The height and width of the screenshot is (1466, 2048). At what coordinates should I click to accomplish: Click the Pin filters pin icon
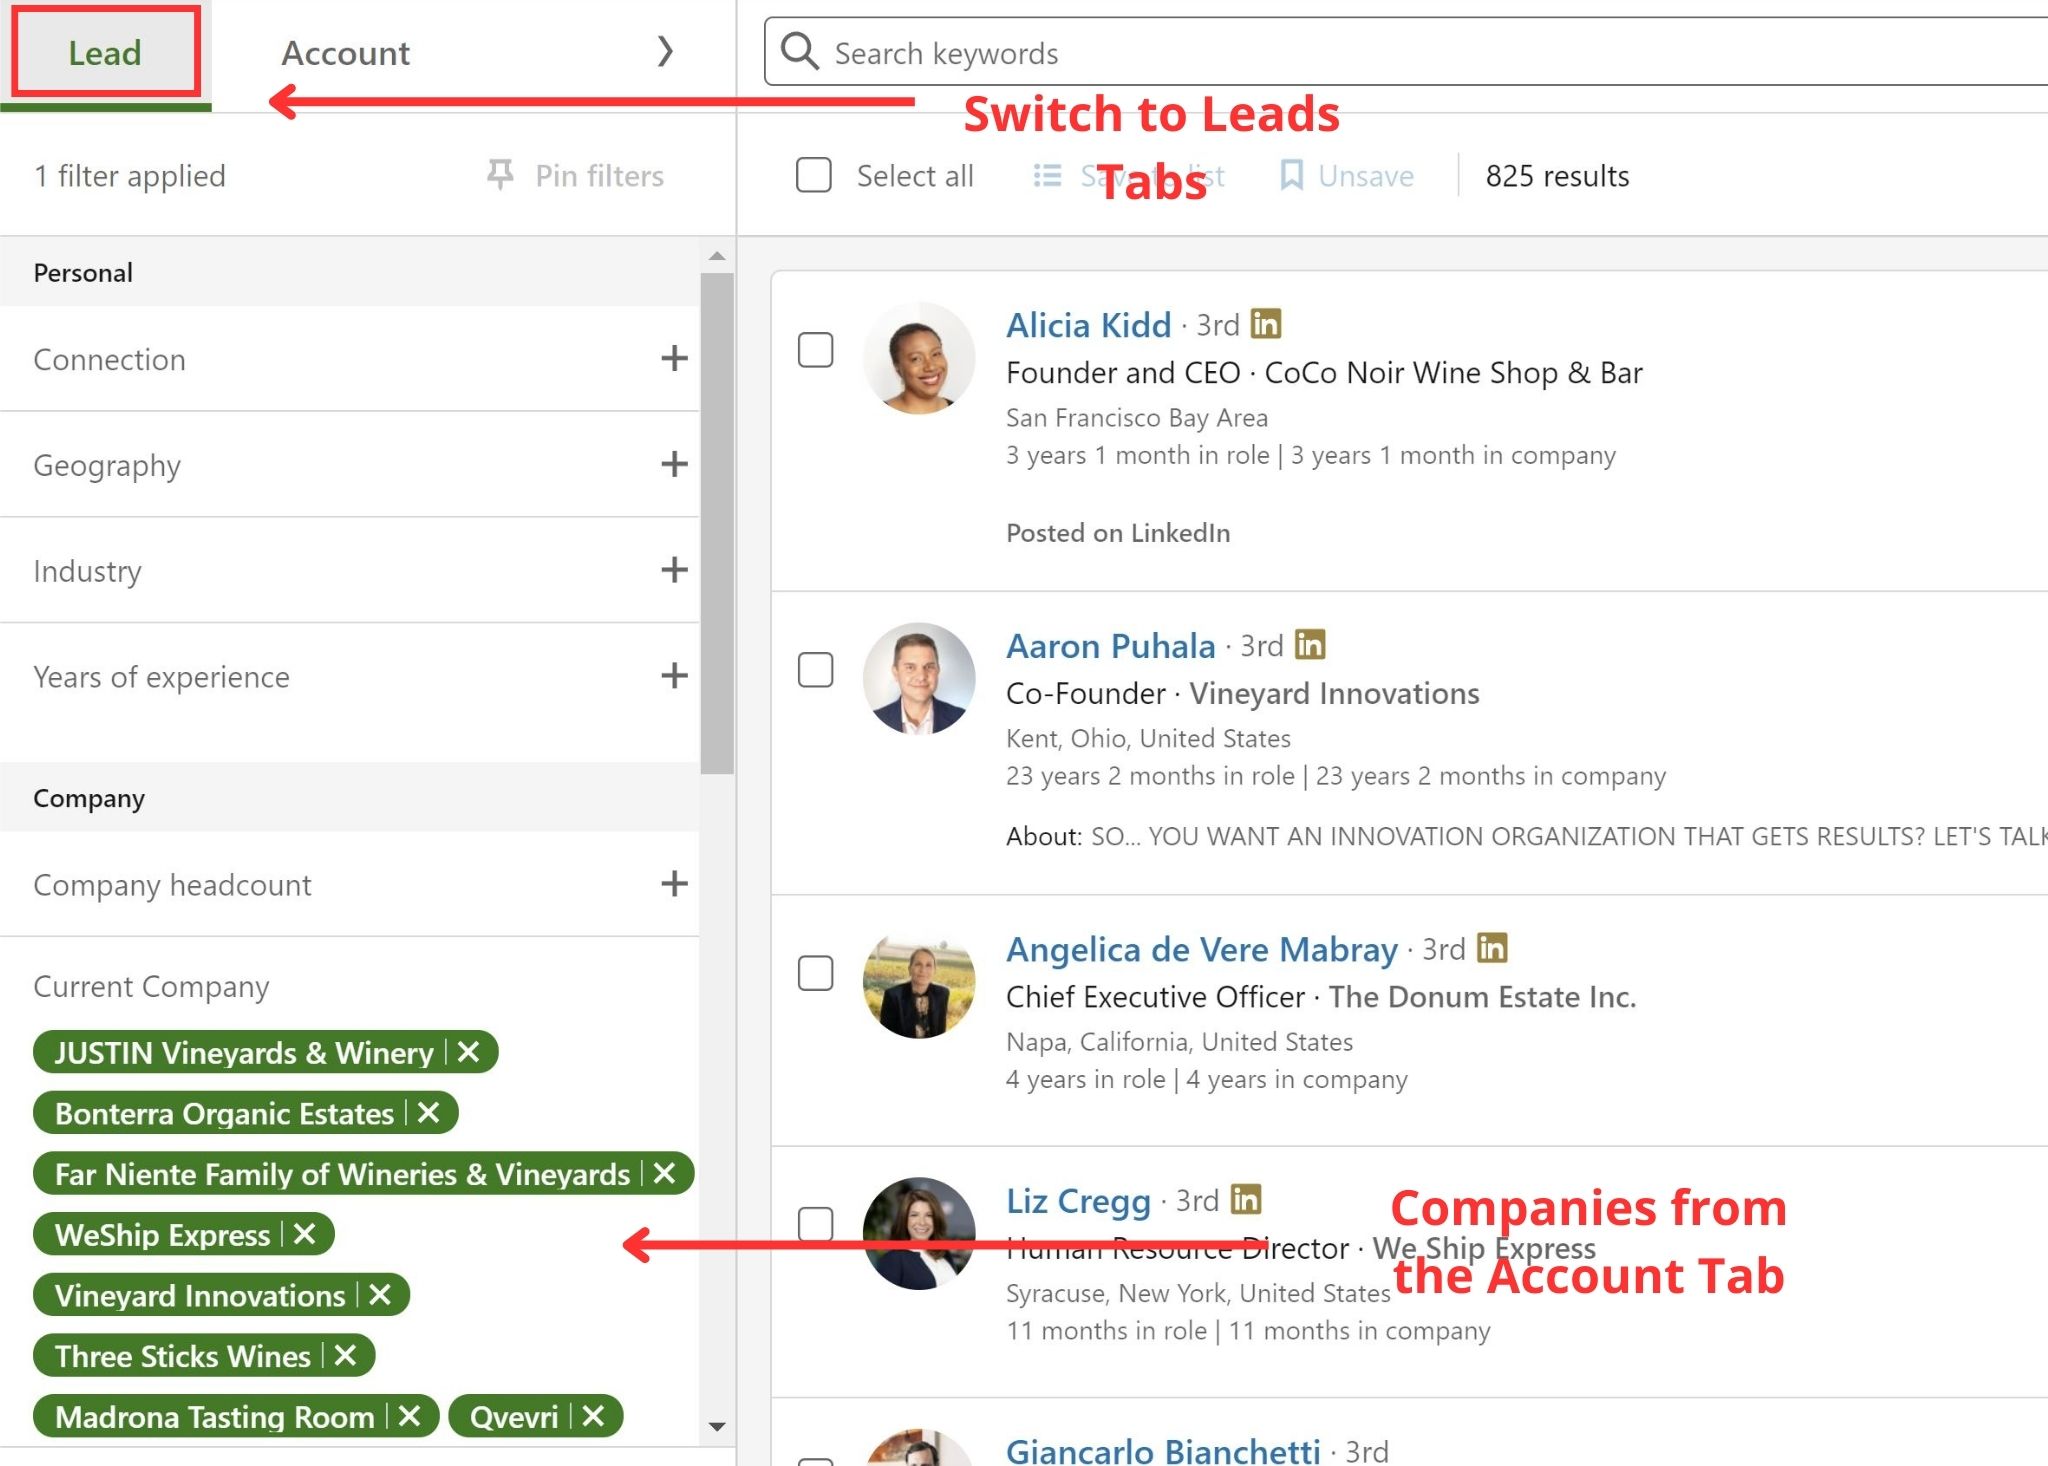coord(500,175)
